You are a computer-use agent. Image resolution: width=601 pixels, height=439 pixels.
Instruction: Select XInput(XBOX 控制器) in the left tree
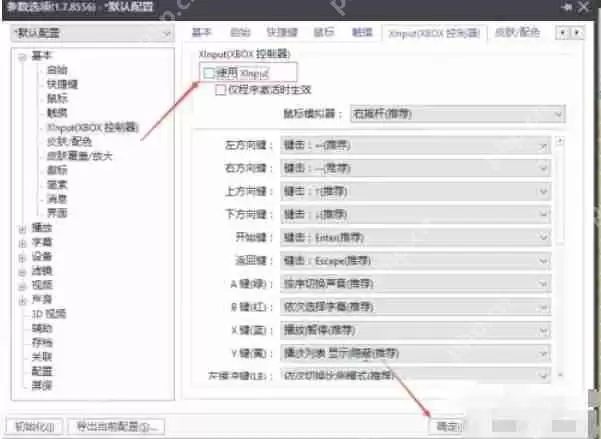click(92, 127)
